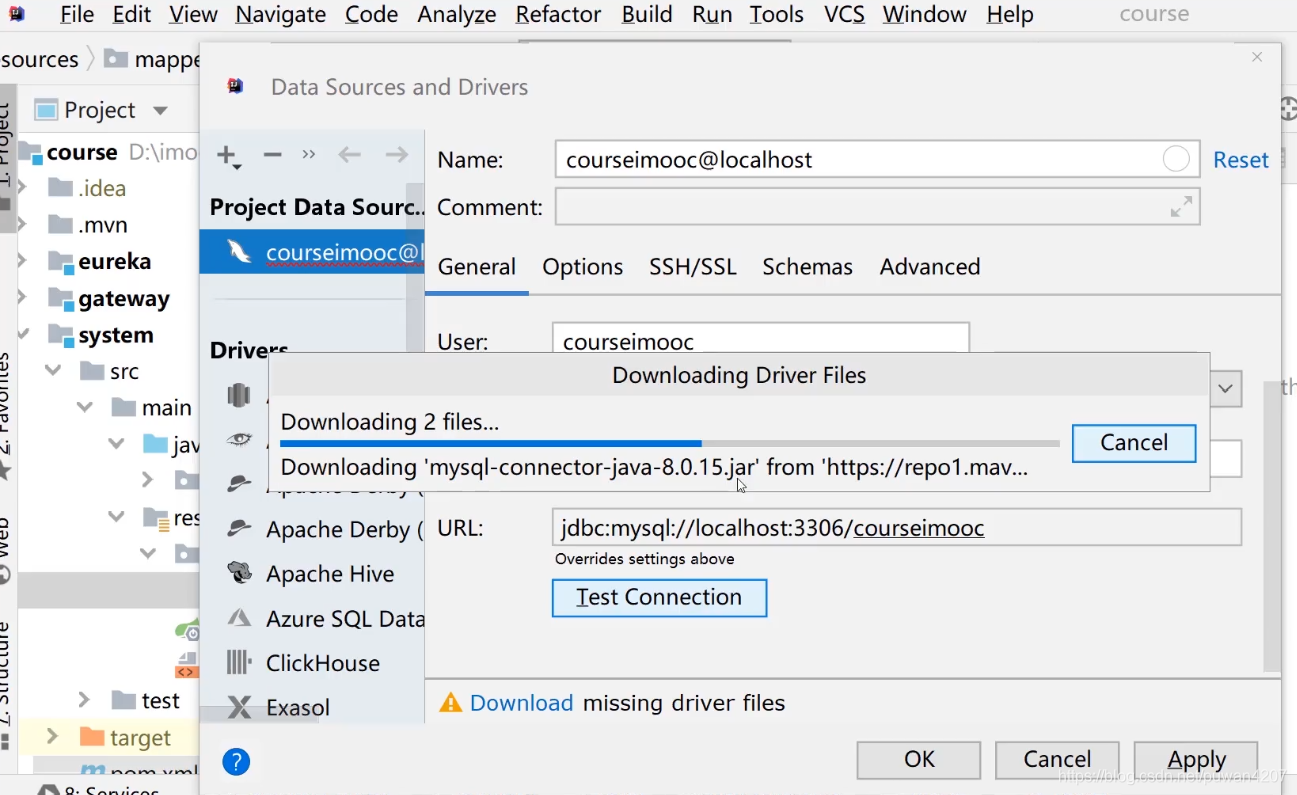Screen dimensions: 1297x795
Task: Click the Download missing driver files link
Action: 522,703
